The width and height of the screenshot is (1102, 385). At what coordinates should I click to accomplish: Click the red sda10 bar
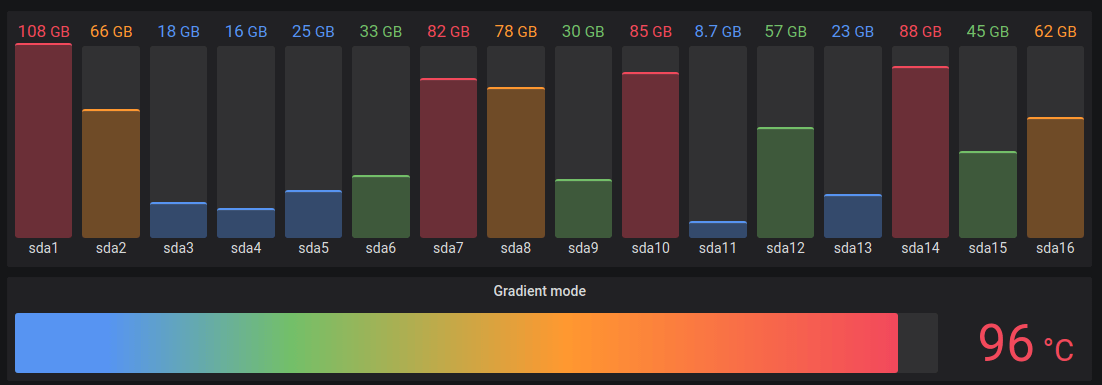651,155
